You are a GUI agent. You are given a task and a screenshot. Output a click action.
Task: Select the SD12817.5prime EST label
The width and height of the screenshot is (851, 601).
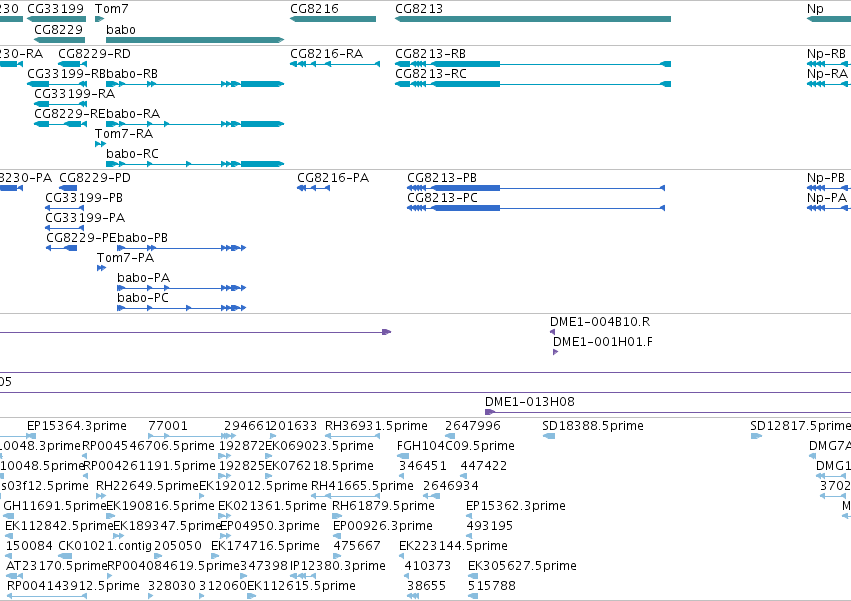[x=801, y=426]
